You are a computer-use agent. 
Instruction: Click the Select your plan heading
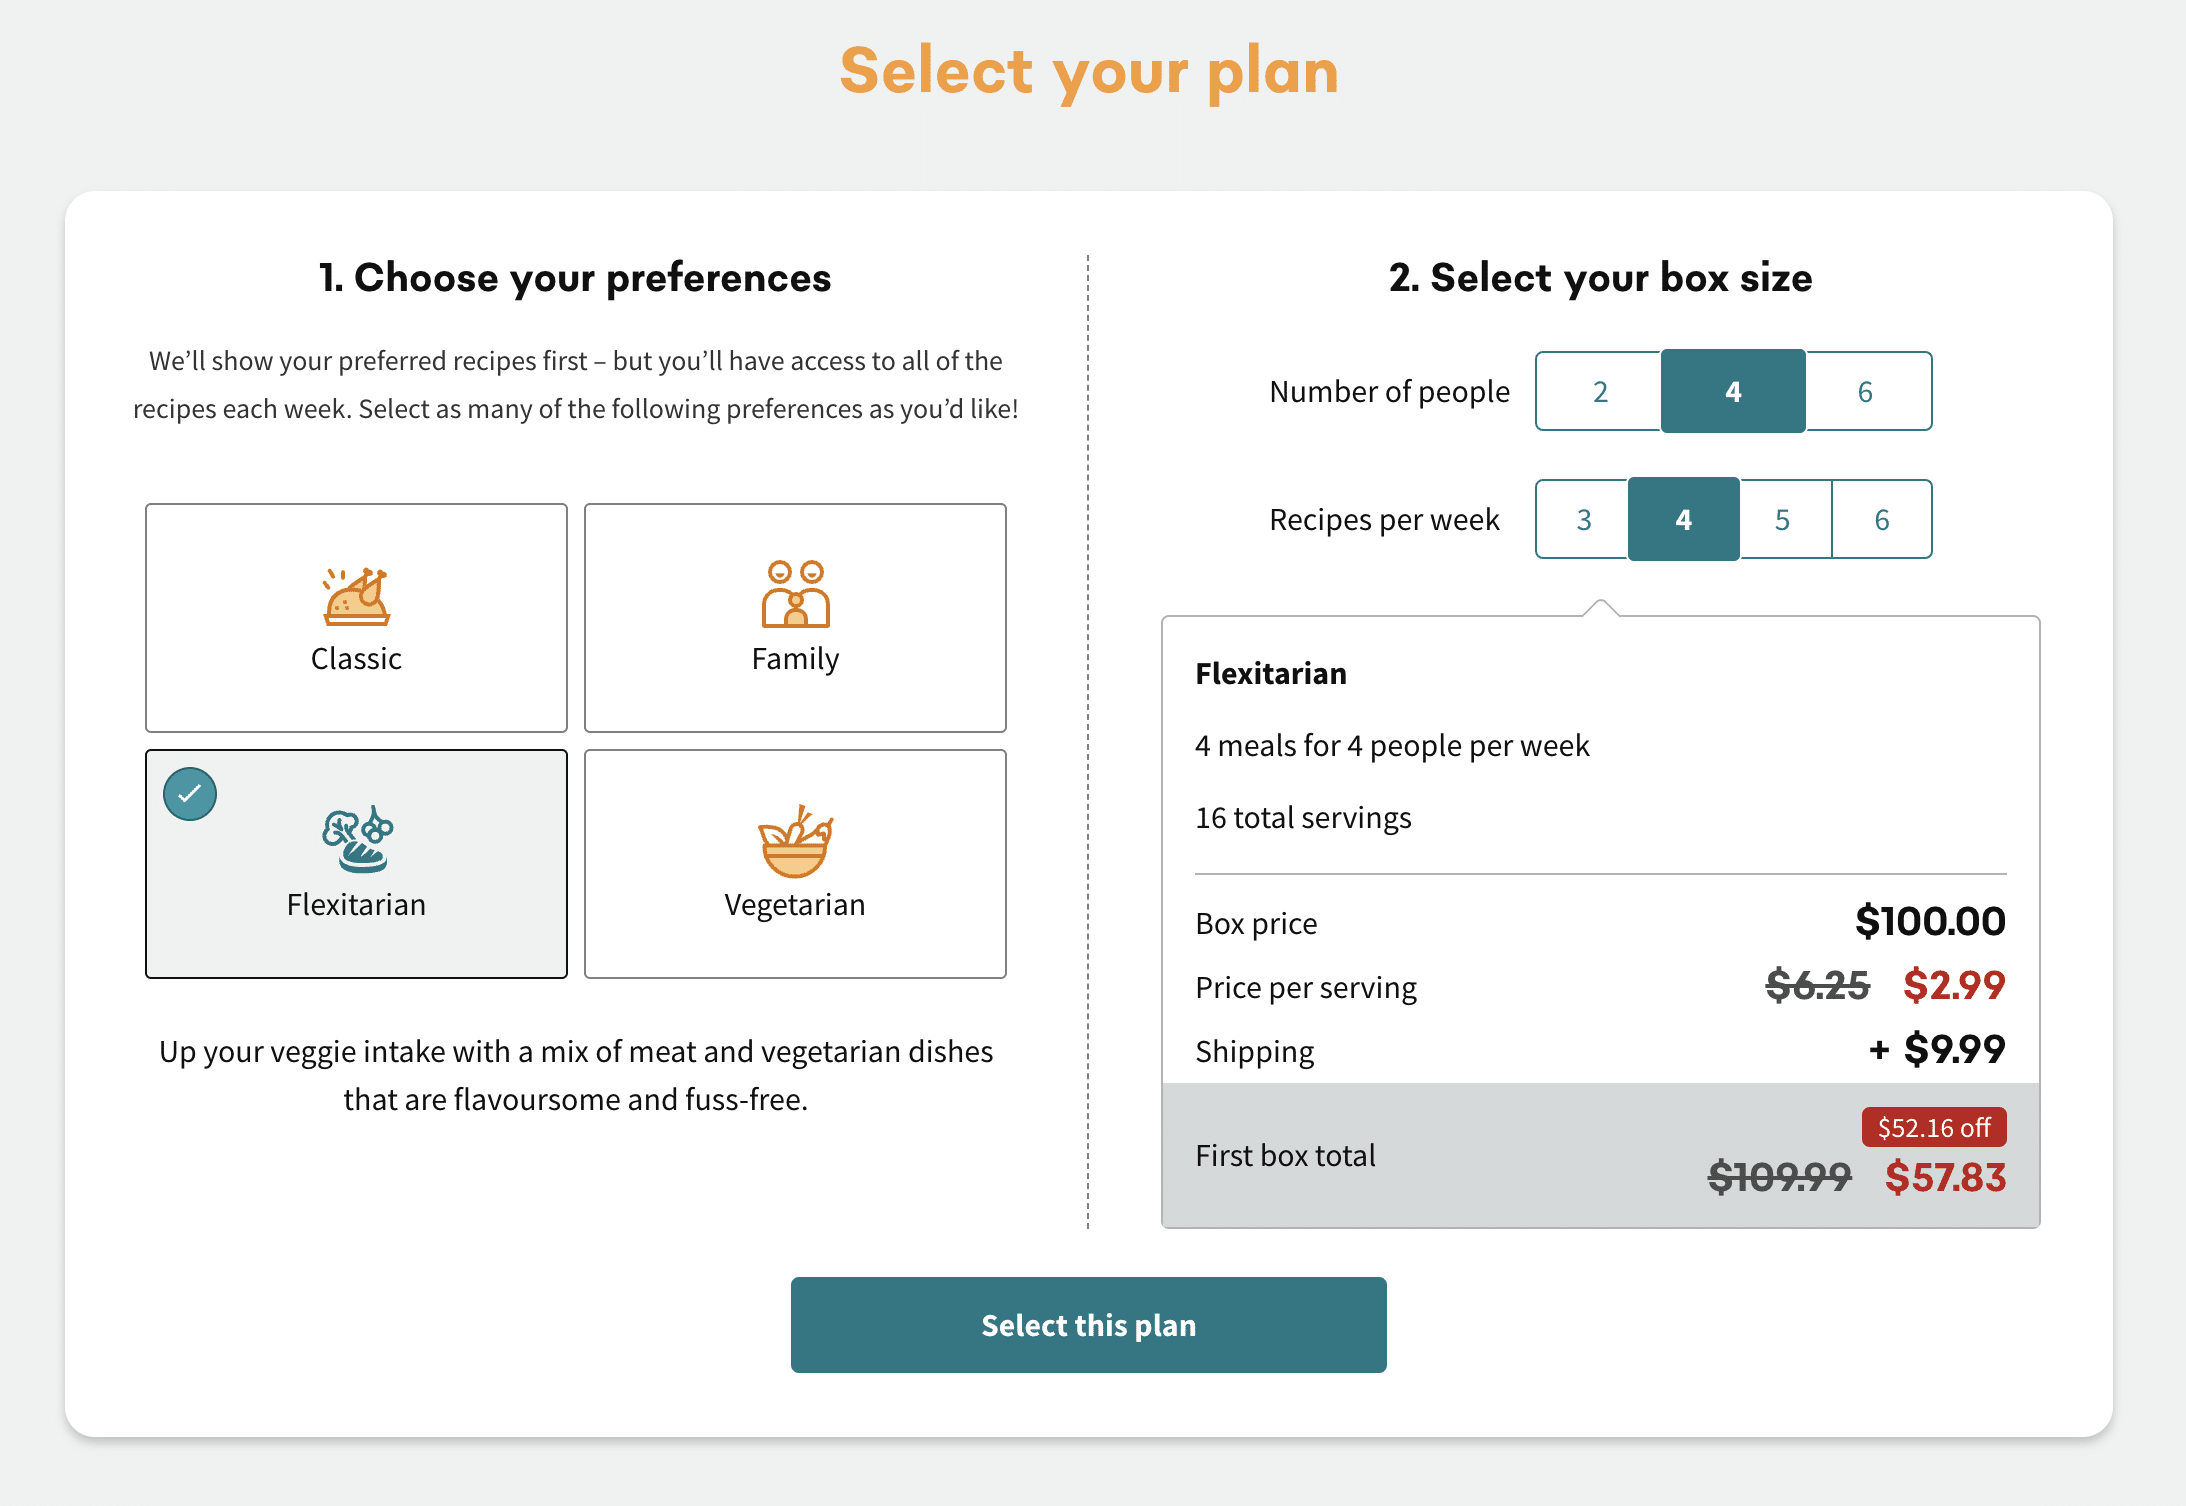pyautogui.click(x=1091, y=70)
